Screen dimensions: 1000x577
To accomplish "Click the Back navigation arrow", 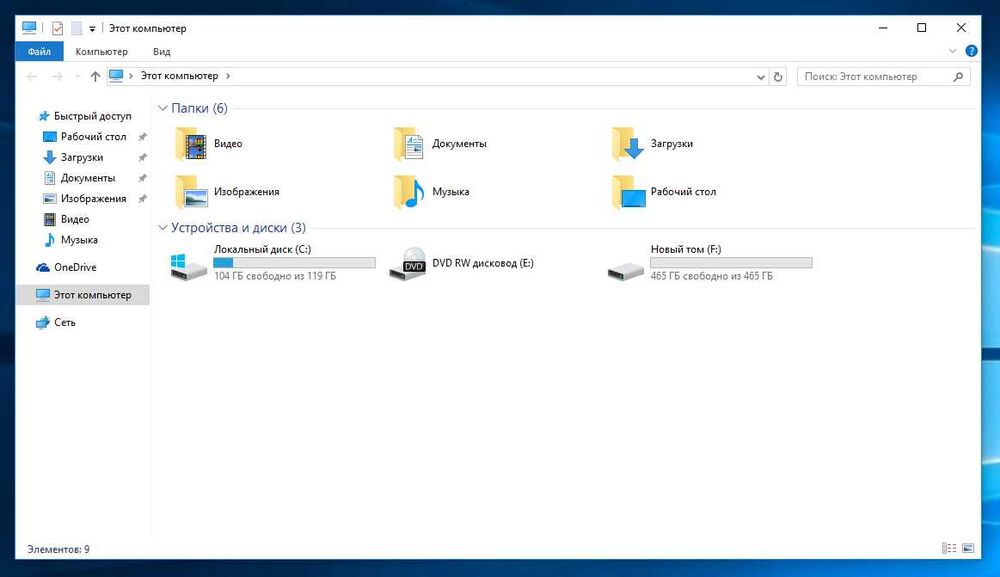I will (31, 77).
